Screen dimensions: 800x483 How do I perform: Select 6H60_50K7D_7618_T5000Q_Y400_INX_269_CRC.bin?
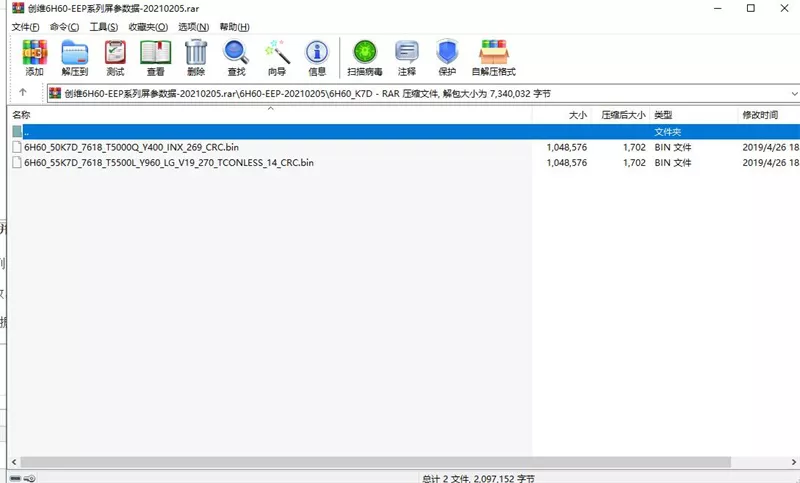(x=131, y=147)
